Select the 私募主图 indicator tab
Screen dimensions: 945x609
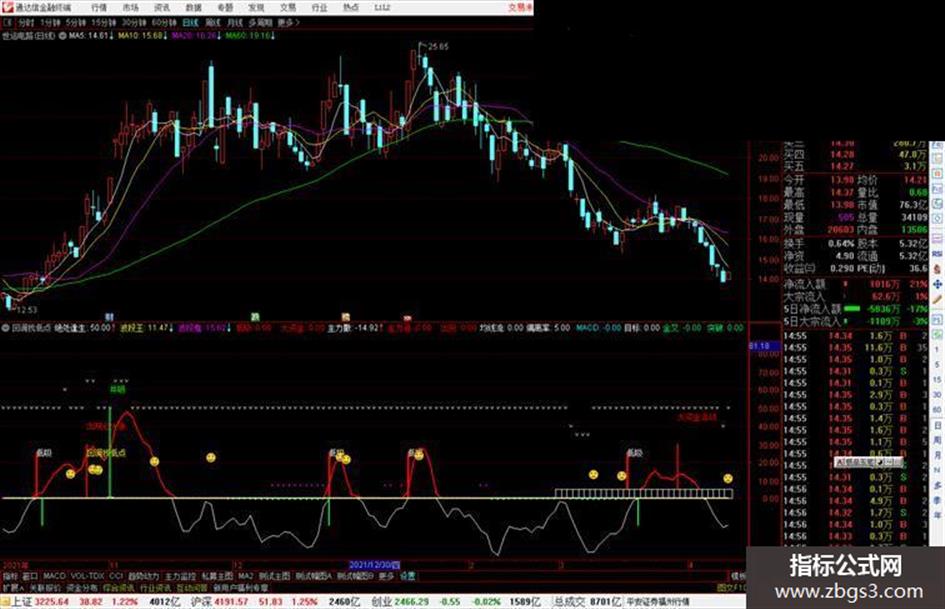click(217, 576)
